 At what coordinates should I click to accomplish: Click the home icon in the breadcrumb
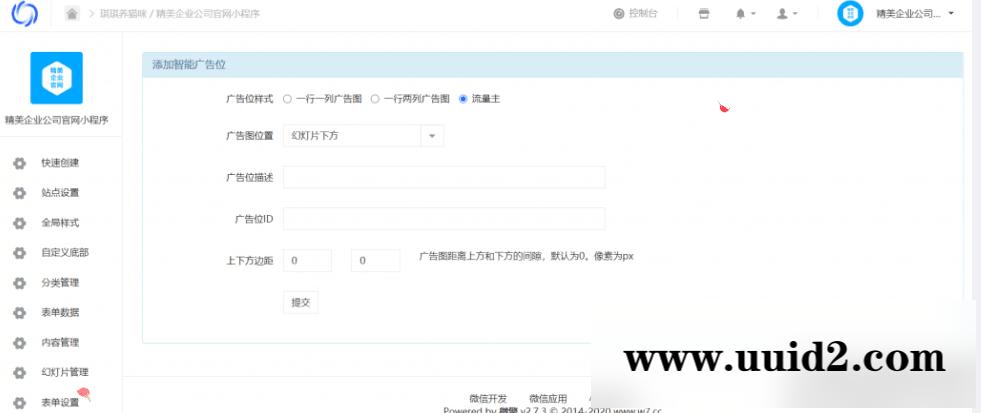pyautogui.click(x=72, y=14)
